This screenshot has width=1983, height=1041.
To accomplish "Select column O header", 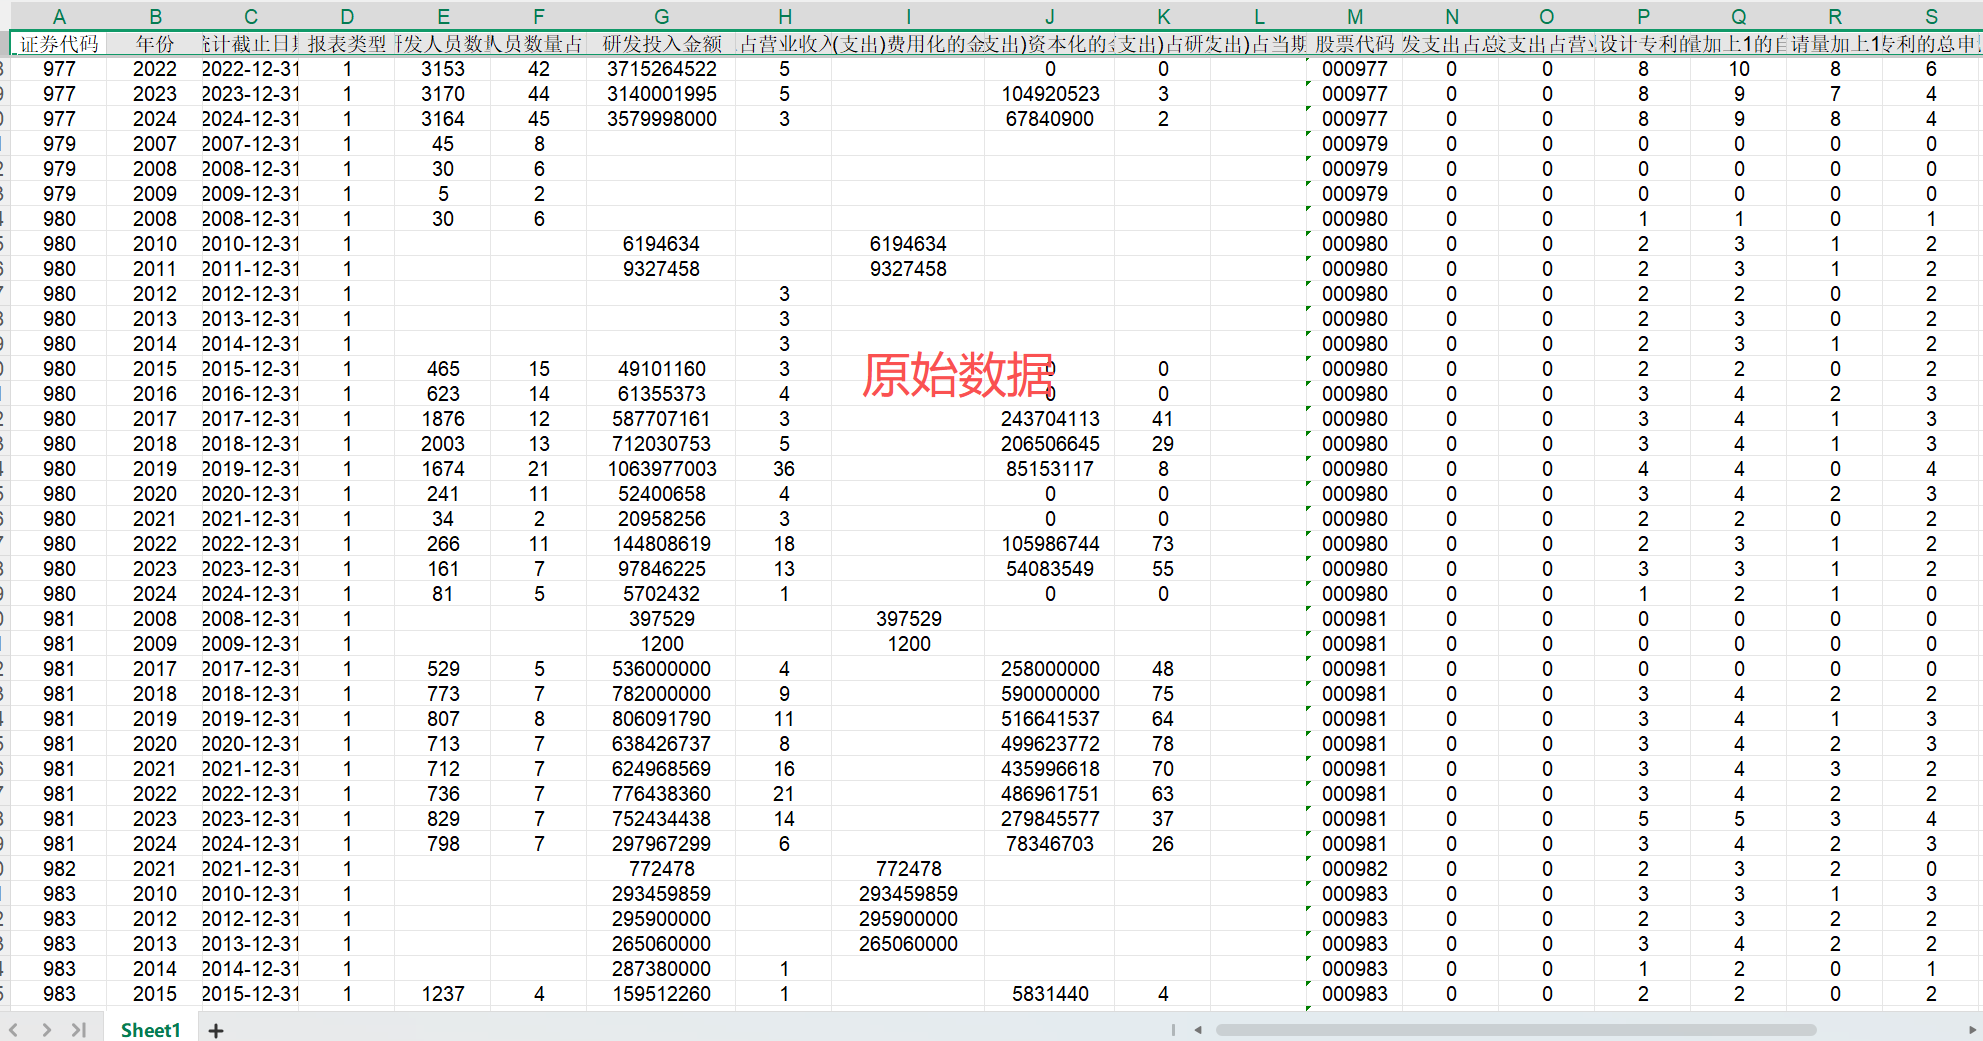I will coord(1547,16).
